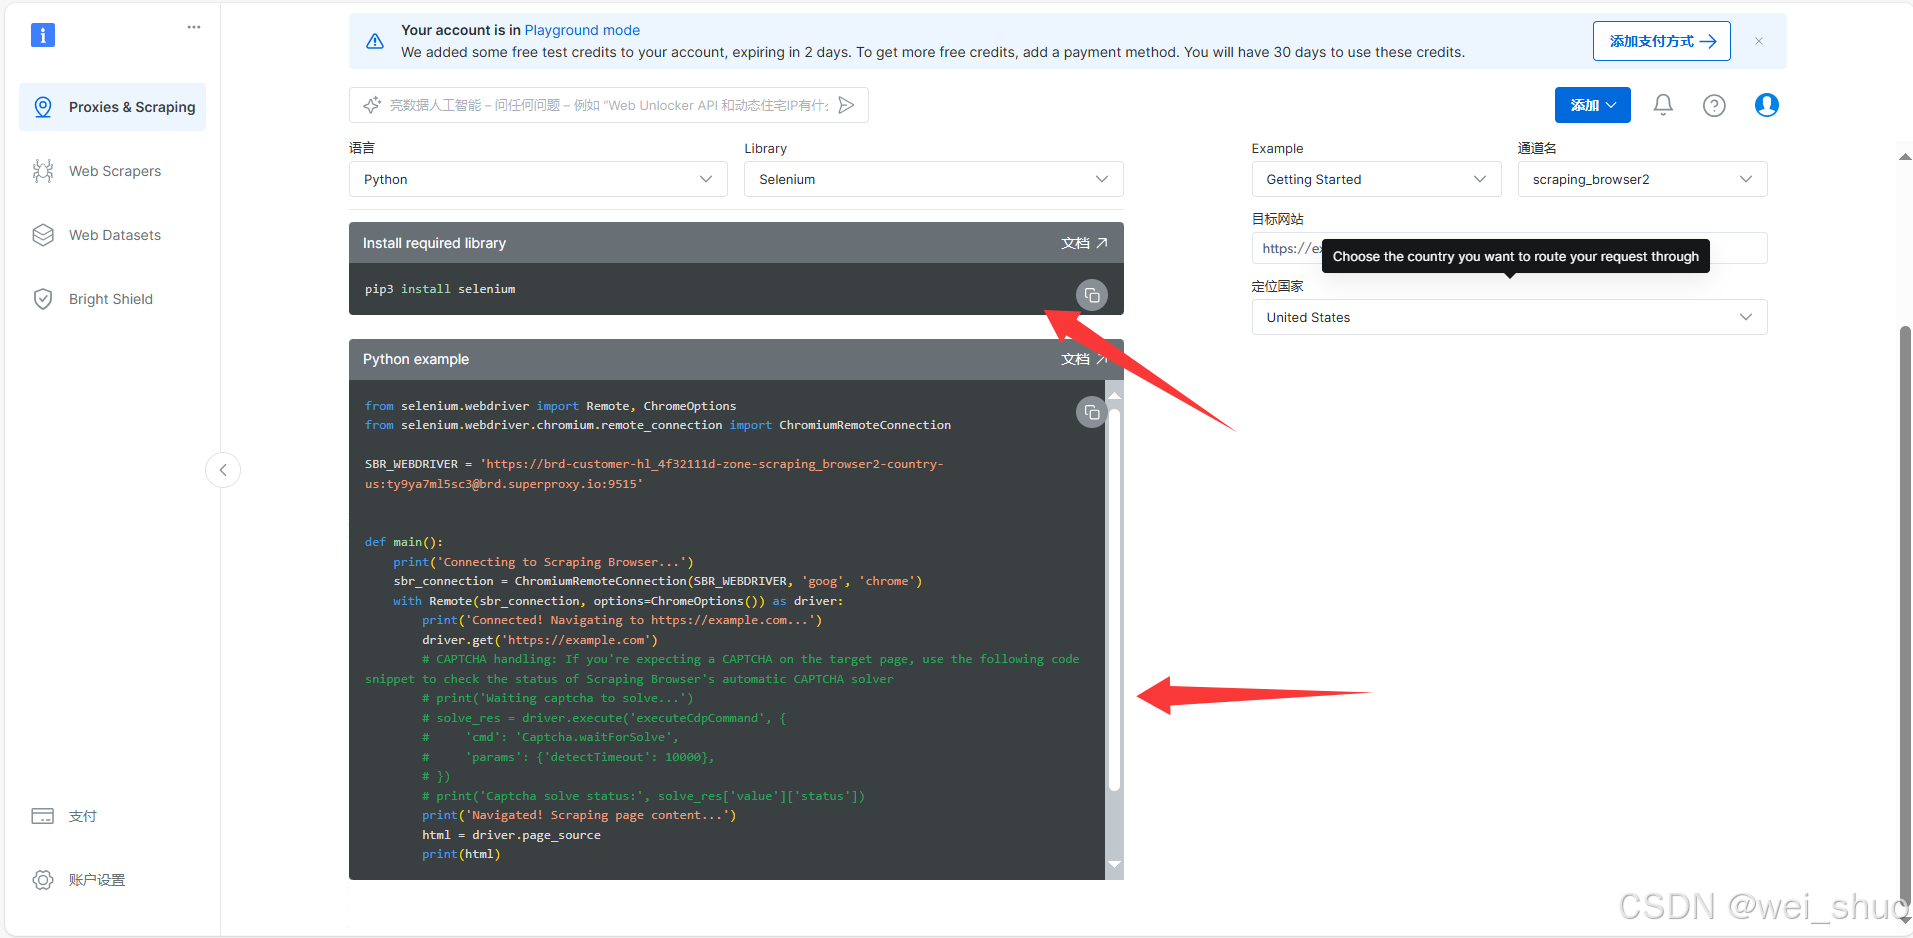1913x938 pixels.
Task: Copy the Python example code
Action: pos(1092,412)
